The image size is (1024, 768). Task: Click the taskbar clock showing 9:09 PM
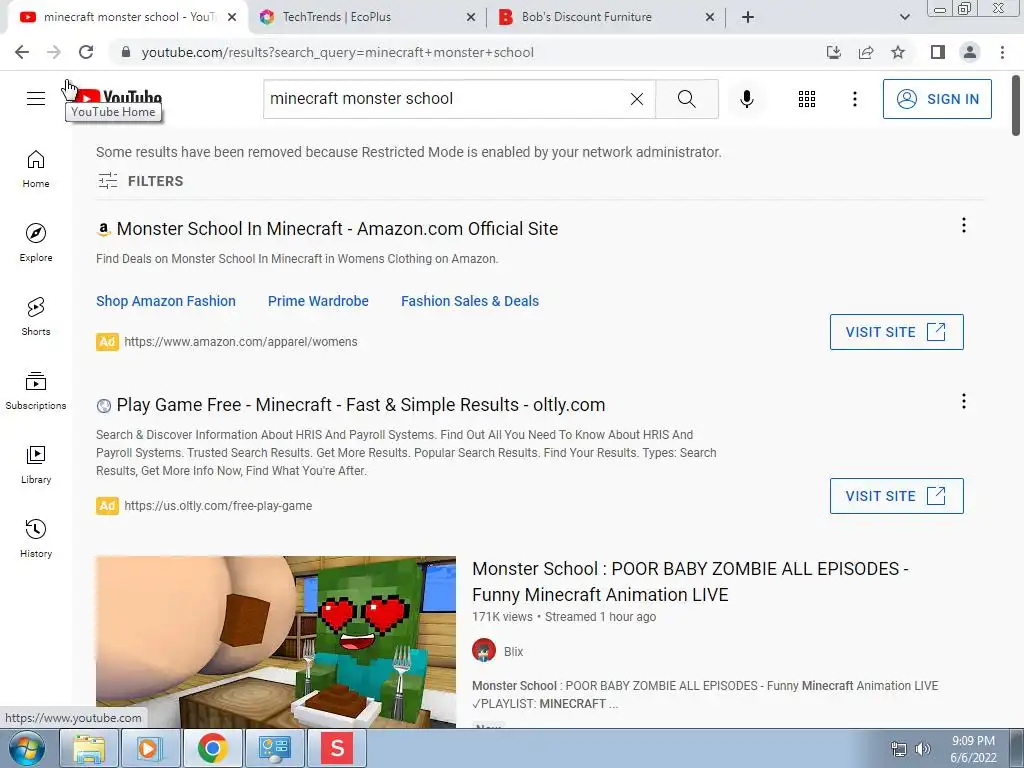point(973,749)
